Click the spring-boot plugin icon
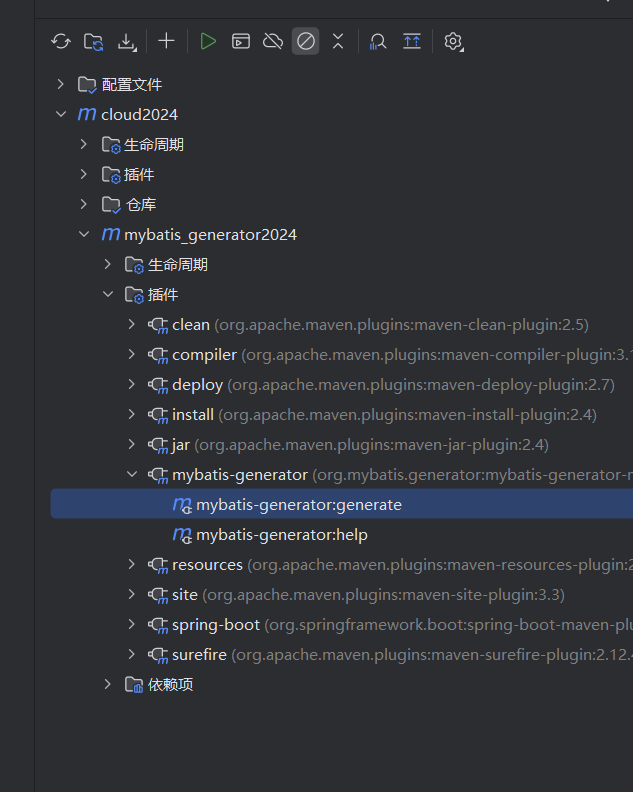Screen dimensions: 633x792 pos(158,625)
